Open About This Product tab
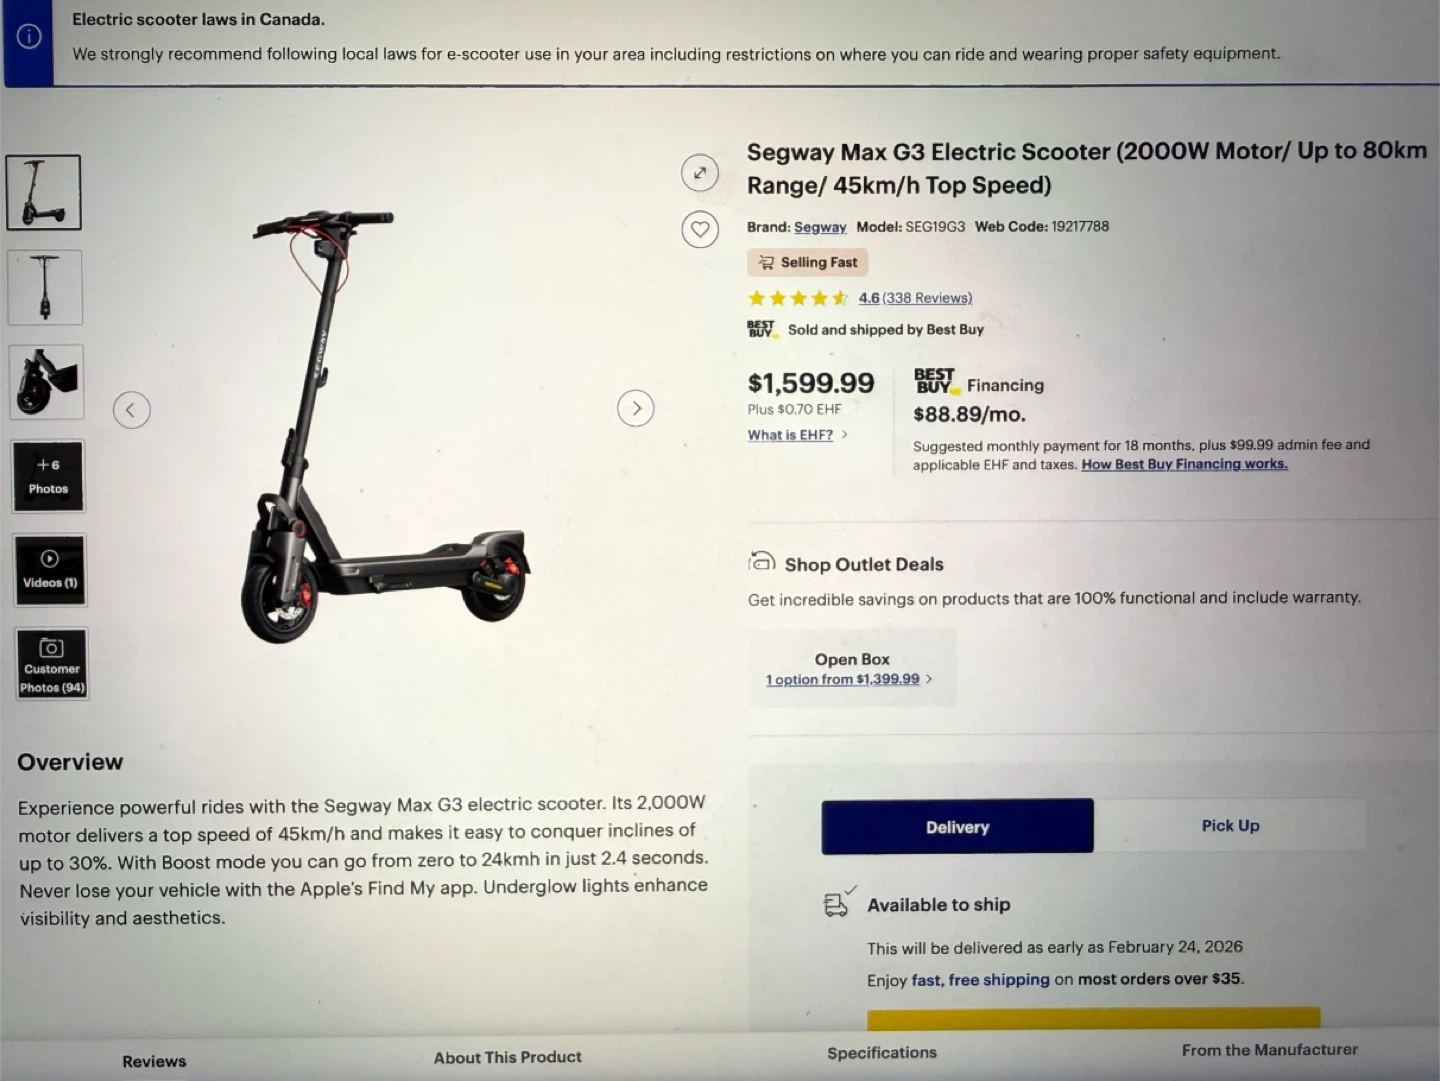This screenshot has height=1081, width=1440. (508, 1057)
